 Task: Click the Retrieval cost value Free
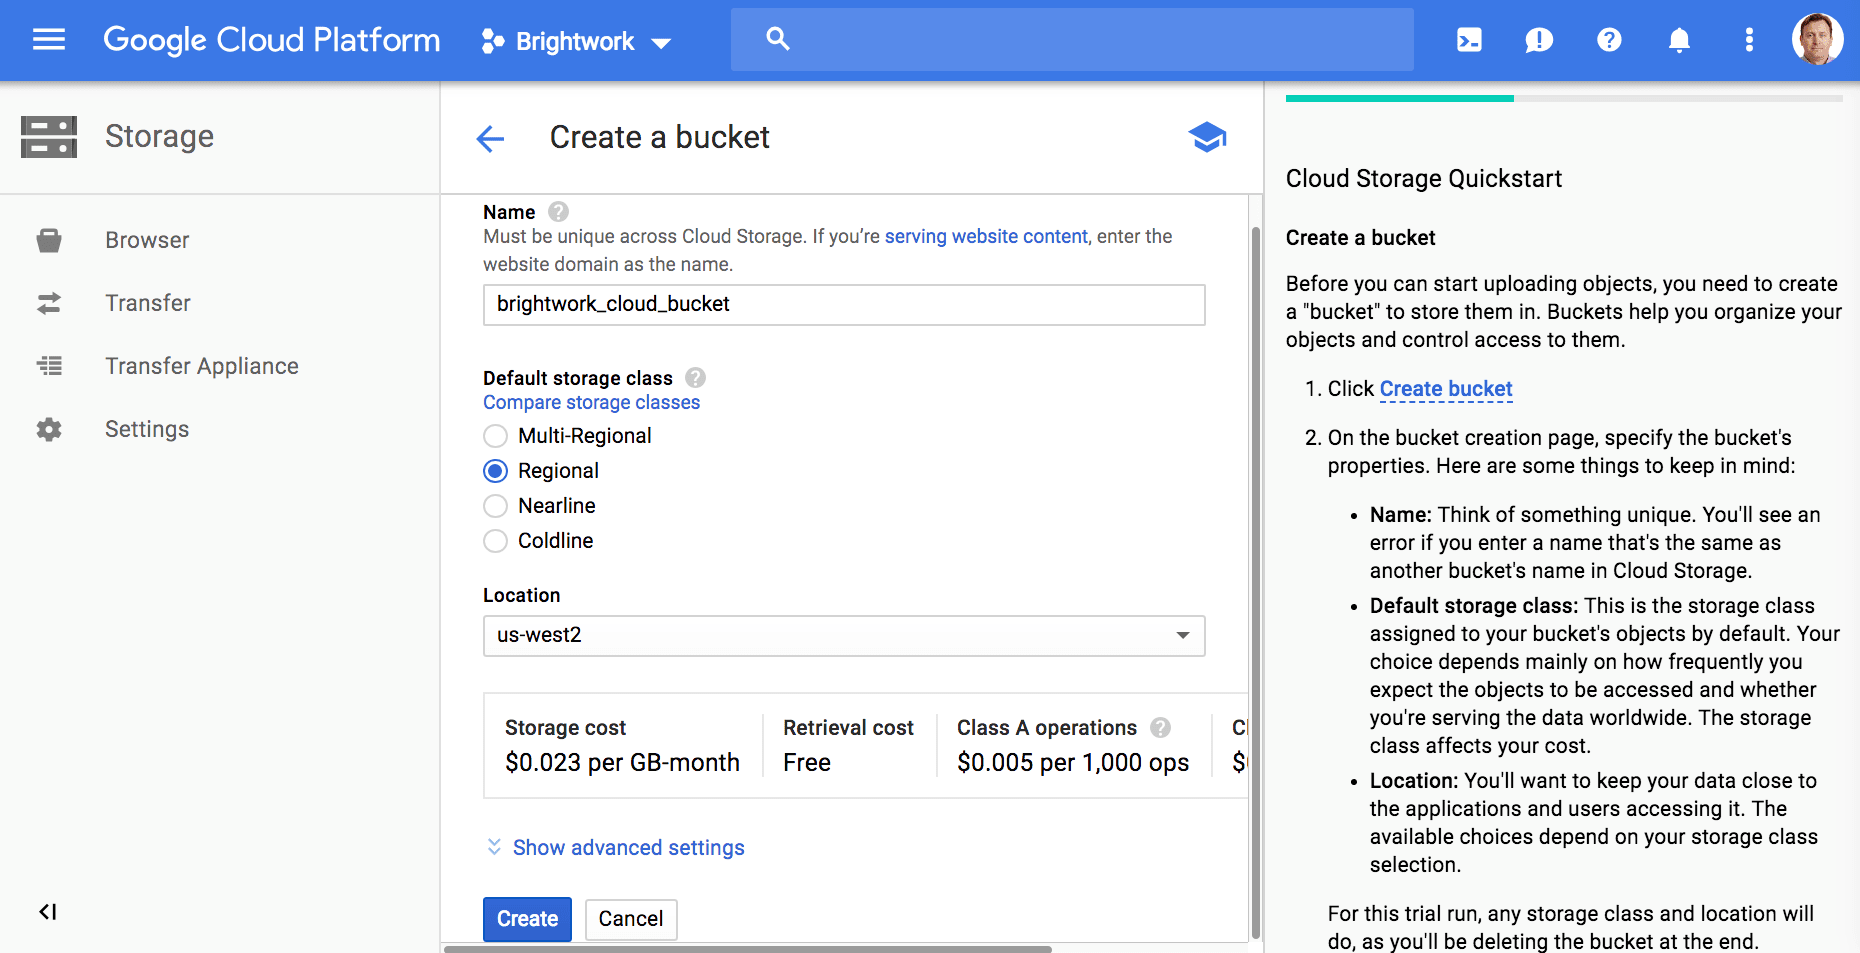pyautogui.click(x=807, y=763)
